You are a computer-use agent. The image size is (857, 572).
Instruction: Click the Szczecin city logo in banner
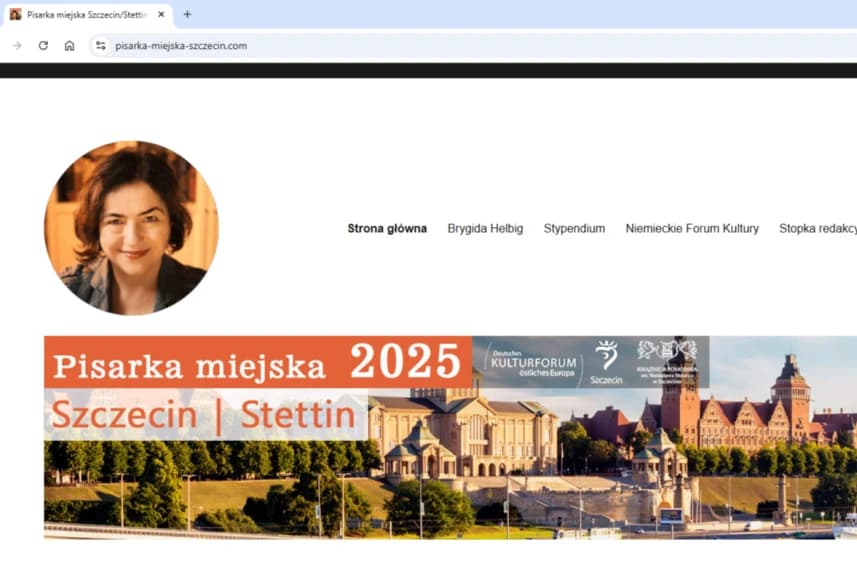point(606,362)
